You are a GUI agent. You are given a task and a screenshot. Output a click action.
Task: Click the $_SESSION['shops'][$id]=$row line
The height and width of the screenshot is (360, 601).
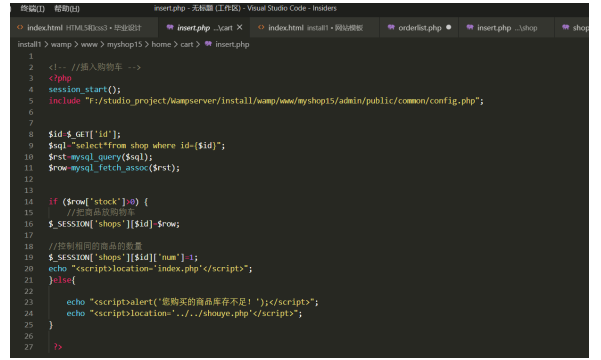[114, 224]
